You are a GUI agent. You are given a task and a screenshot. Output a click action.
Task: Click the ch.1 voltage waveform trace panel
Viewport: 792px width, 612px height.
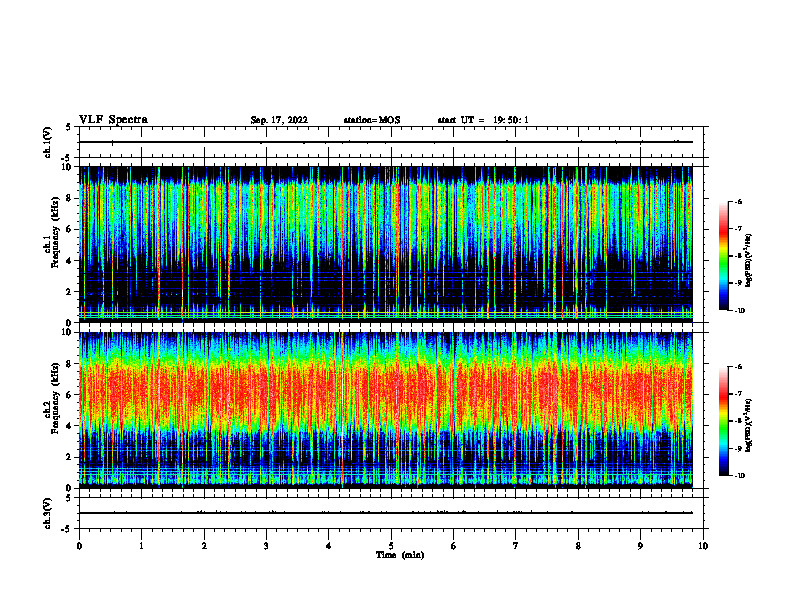(x=391, y=142)
